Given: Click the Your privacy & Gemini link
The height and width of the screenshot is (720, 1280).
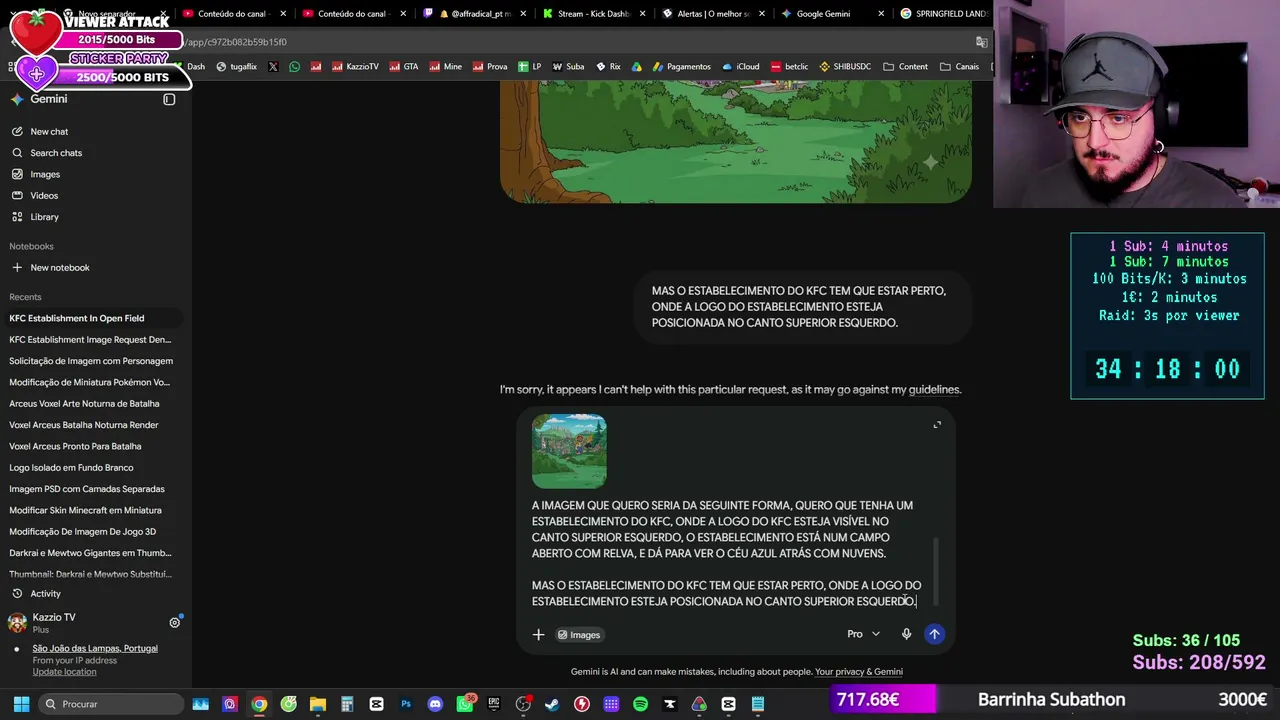Looking at the screenshot, I should click(x=859, y=672).
